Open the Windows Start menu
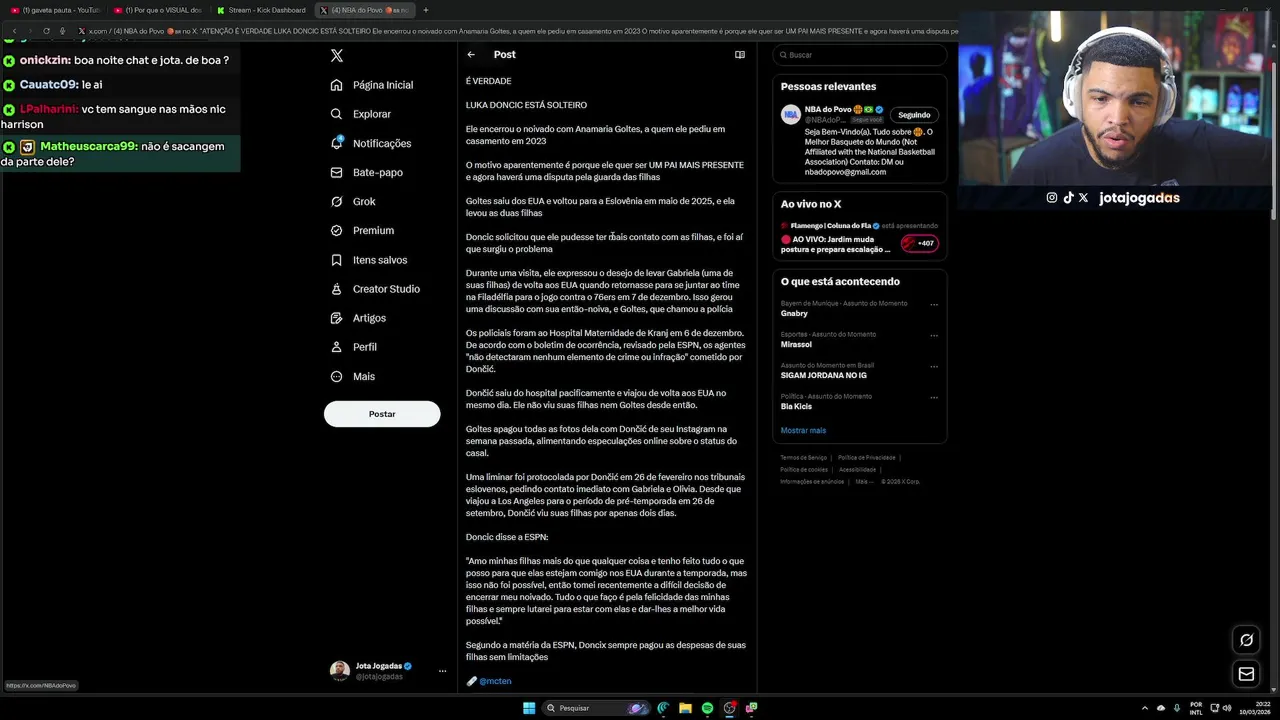Image resolution: width=1280 pixels, height=720 pixels. coord(529,708)
